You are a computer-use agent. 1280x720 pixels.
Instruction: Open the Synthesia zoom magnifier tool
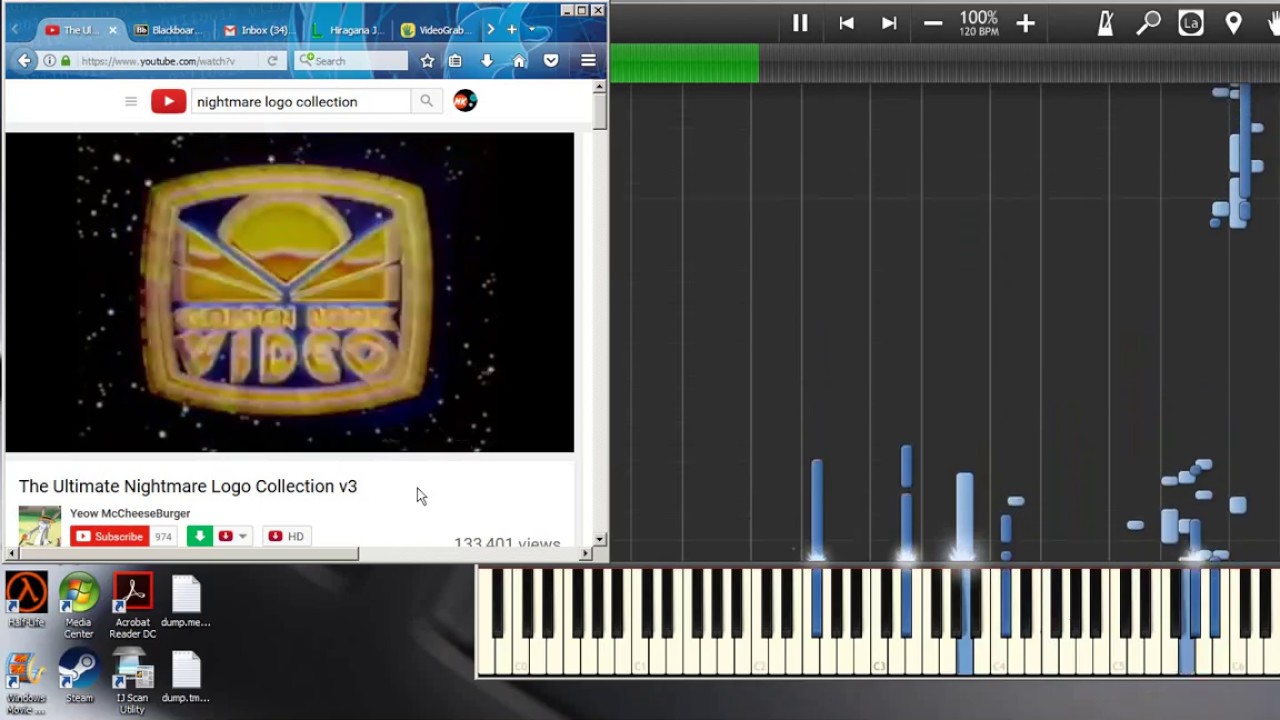1148,23
